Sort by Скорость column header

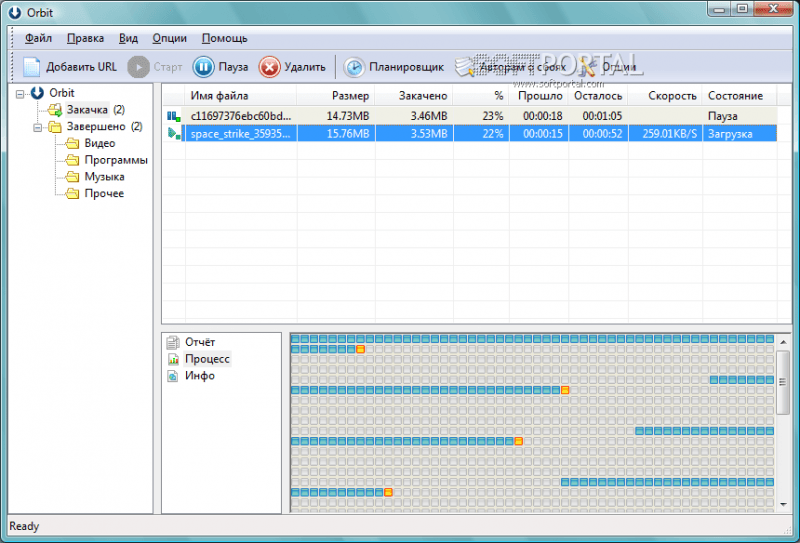(665, 96)
